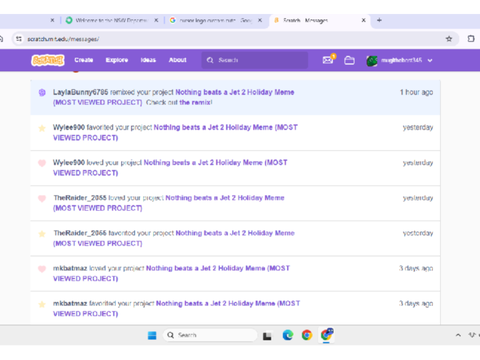The height and width of the screenshot is (360, 480).
Task: Open project link in mkbatmaz loved message
Action: coord(171,273)
